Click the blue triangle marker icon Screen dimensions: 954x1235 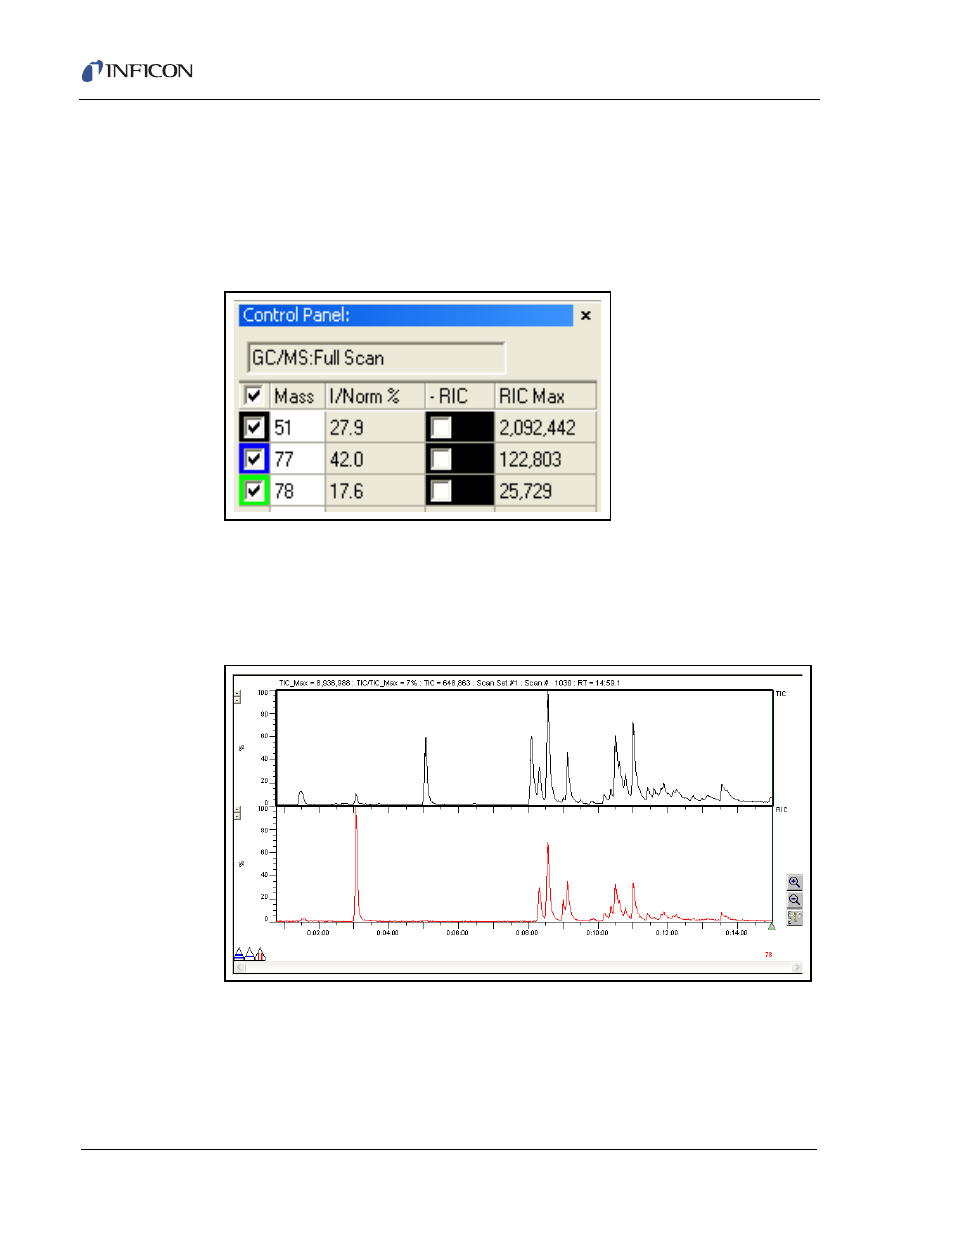point(239,954)
